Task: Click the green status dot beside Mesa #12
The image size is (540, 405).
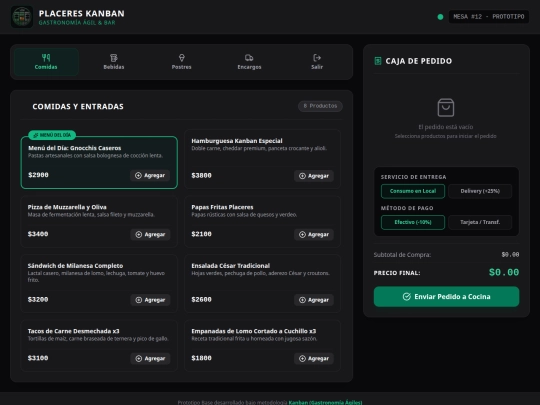Action: point(440,17)
